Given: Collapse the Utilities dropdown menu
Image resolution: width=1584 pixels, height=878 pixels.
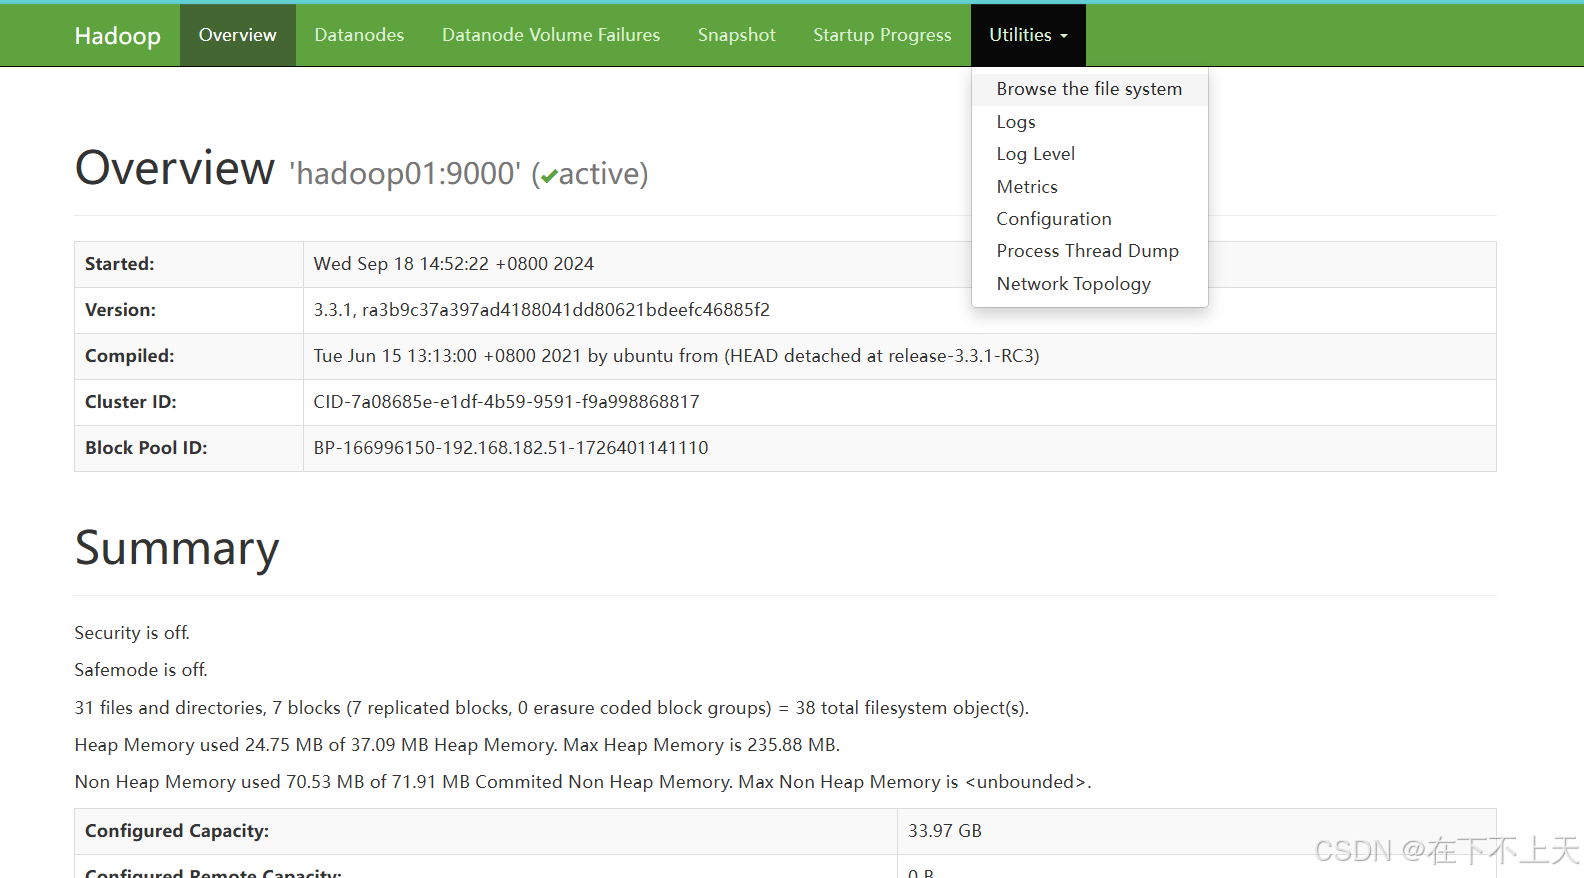Looking at the screenshot, I should click(x=1020, y=35).
